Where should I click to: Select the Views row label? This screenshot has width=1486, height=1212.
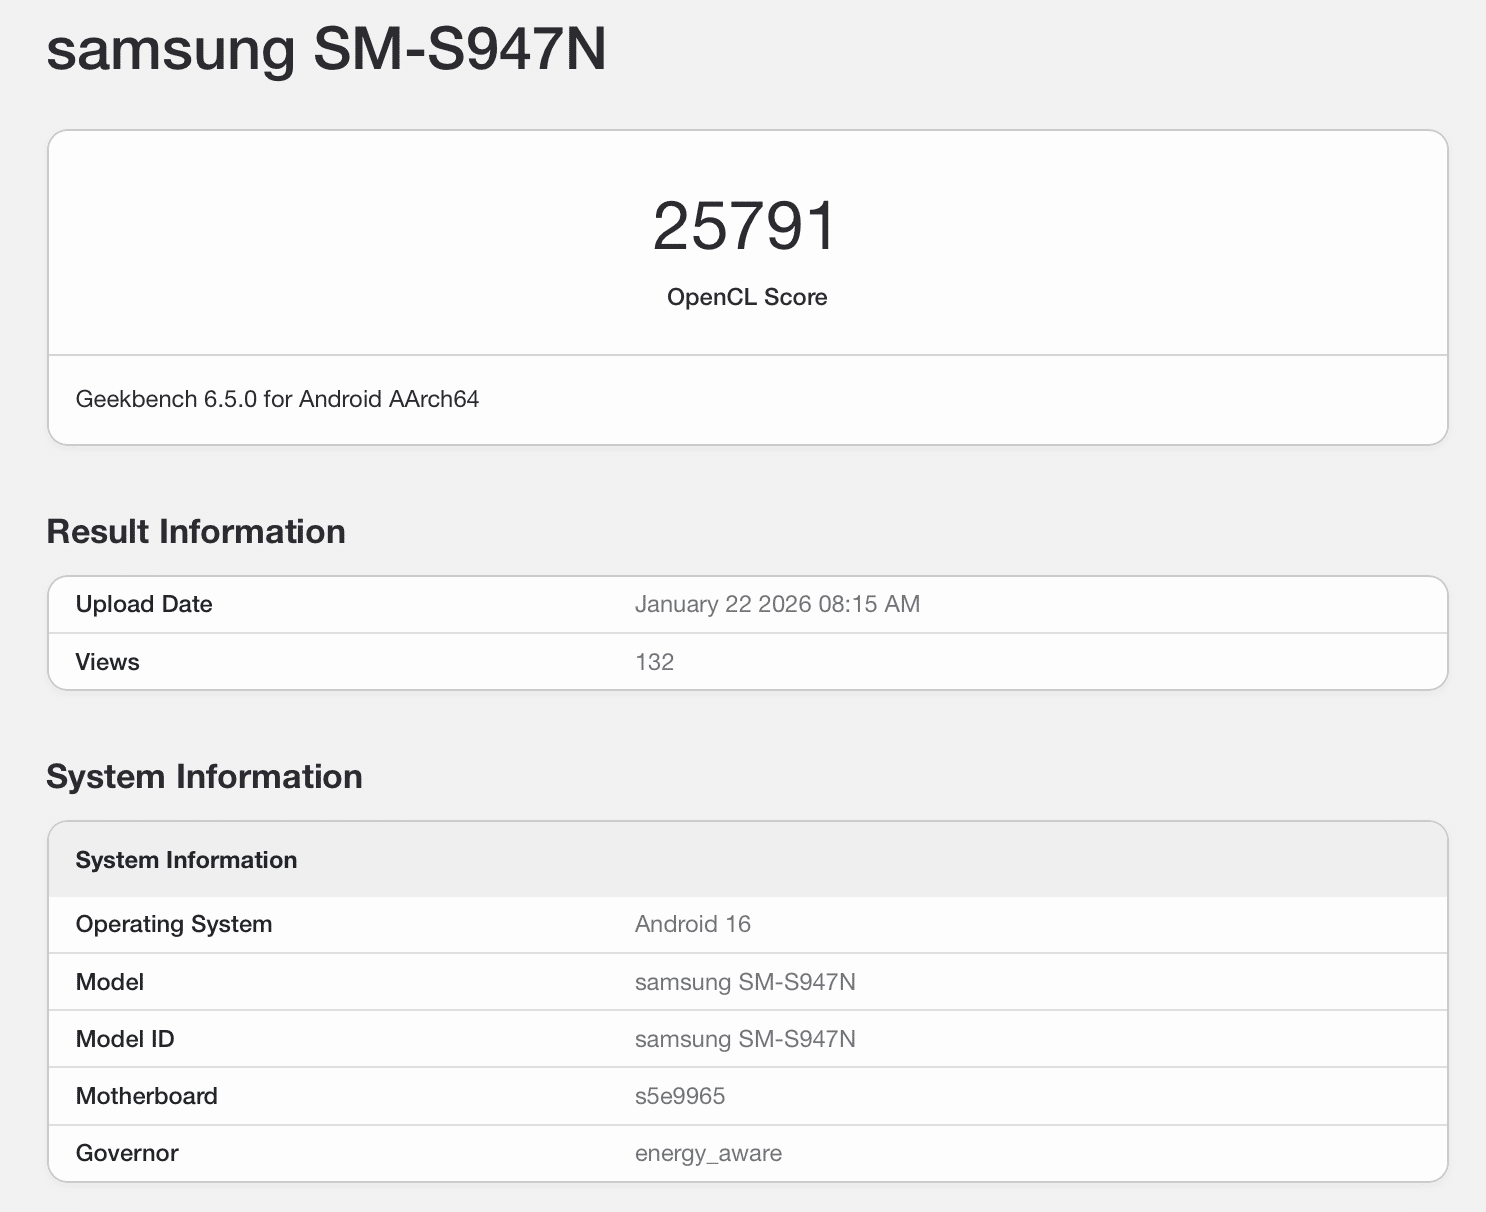click(107, 662)
